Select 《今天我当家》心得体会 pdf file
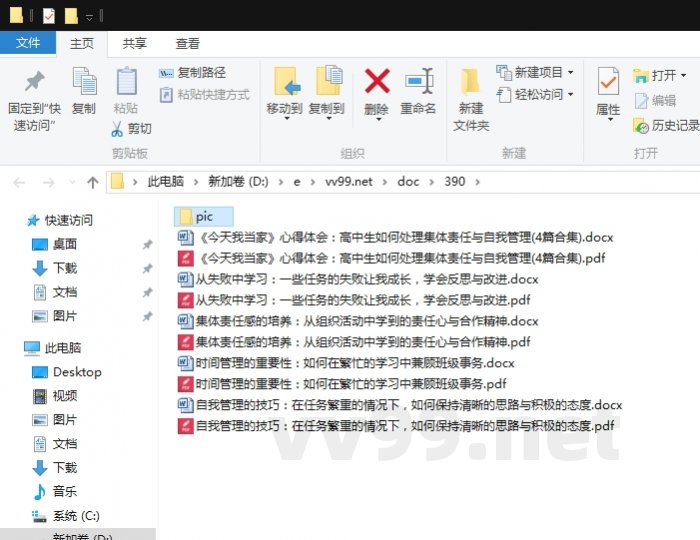Viewport: 700px width, 540px height. (391, 258)
